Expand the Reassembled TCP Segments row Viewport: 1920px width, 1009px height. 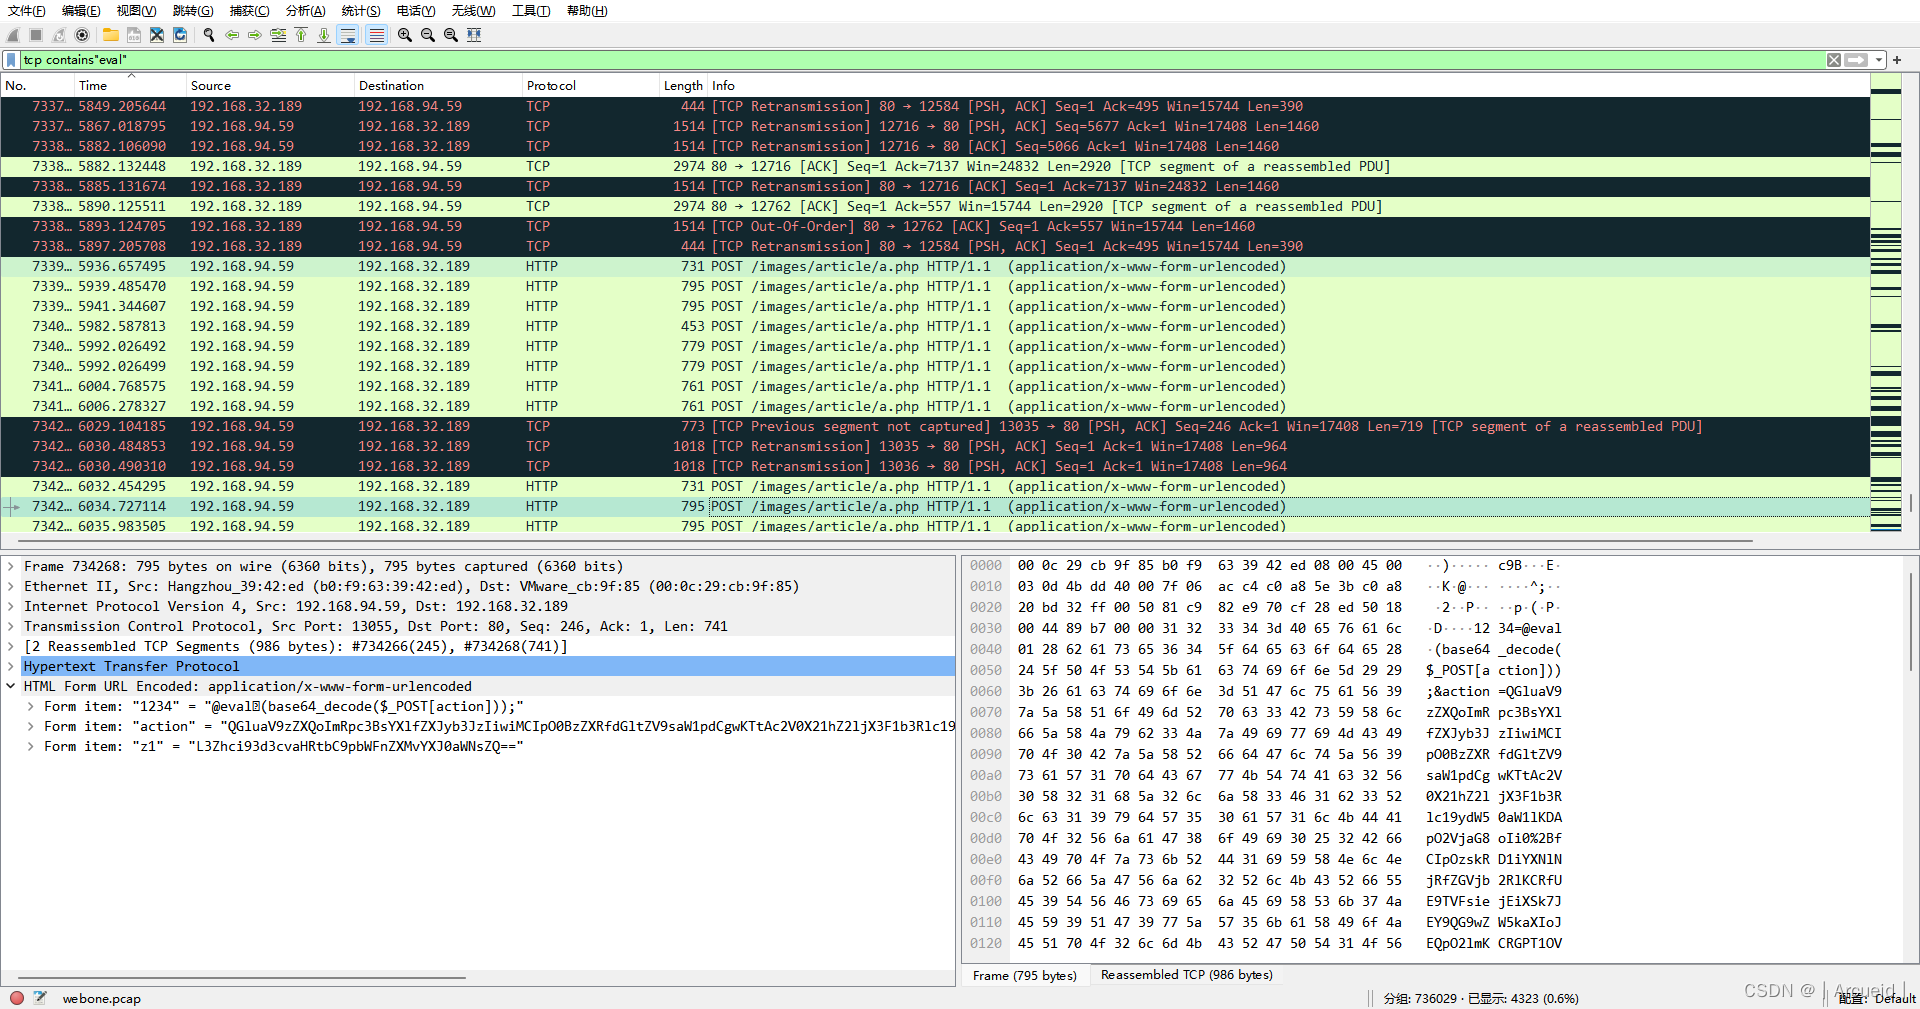11,647
